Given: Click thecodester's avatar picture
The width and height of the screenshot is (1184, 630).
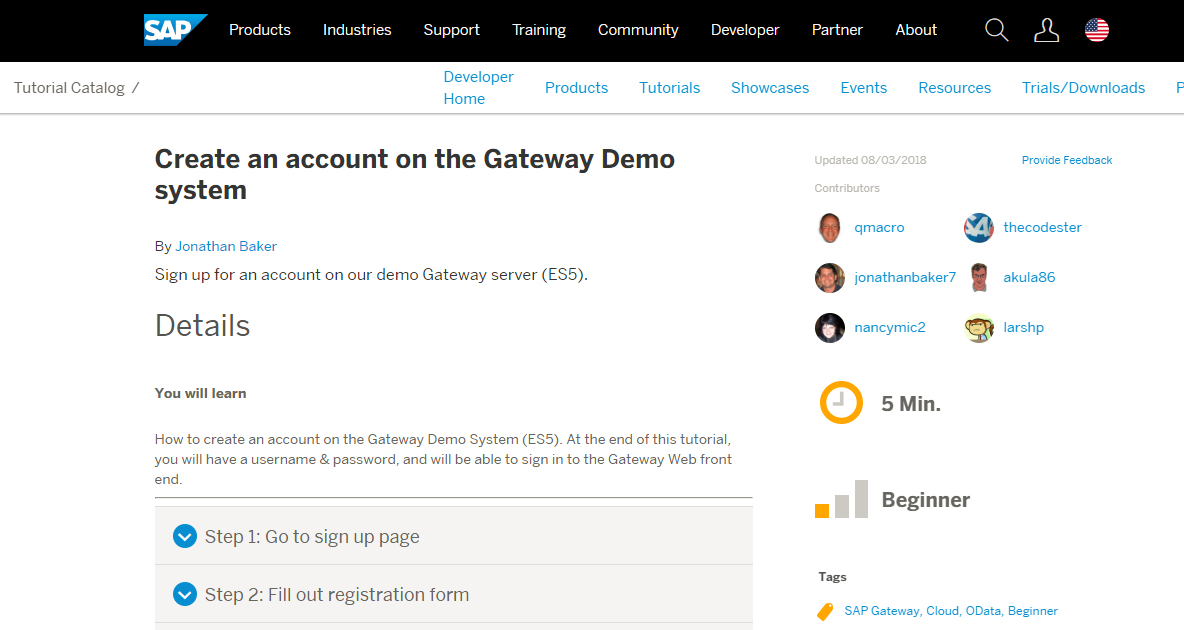Looking at the screenshot, I should click(x=979, y=227).
